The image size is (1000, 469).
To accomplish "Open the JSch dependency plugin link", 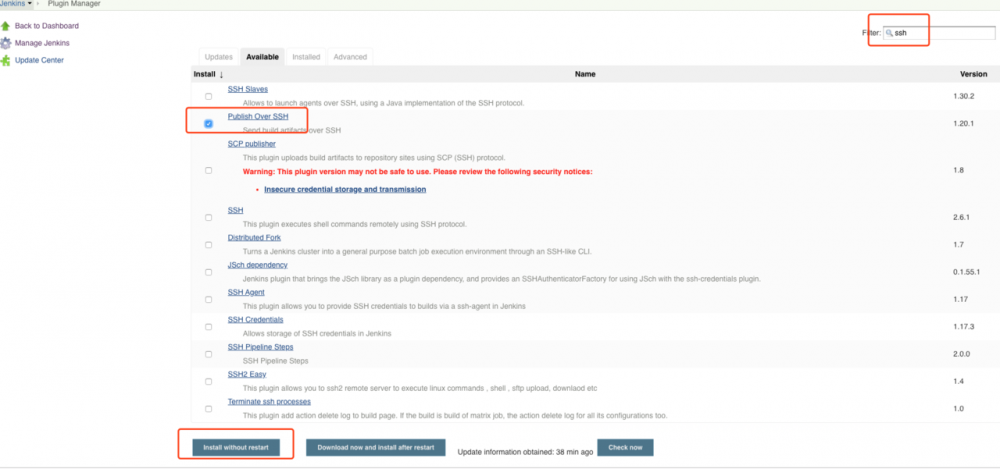I will pyautogui.click(x=258, y=265).
